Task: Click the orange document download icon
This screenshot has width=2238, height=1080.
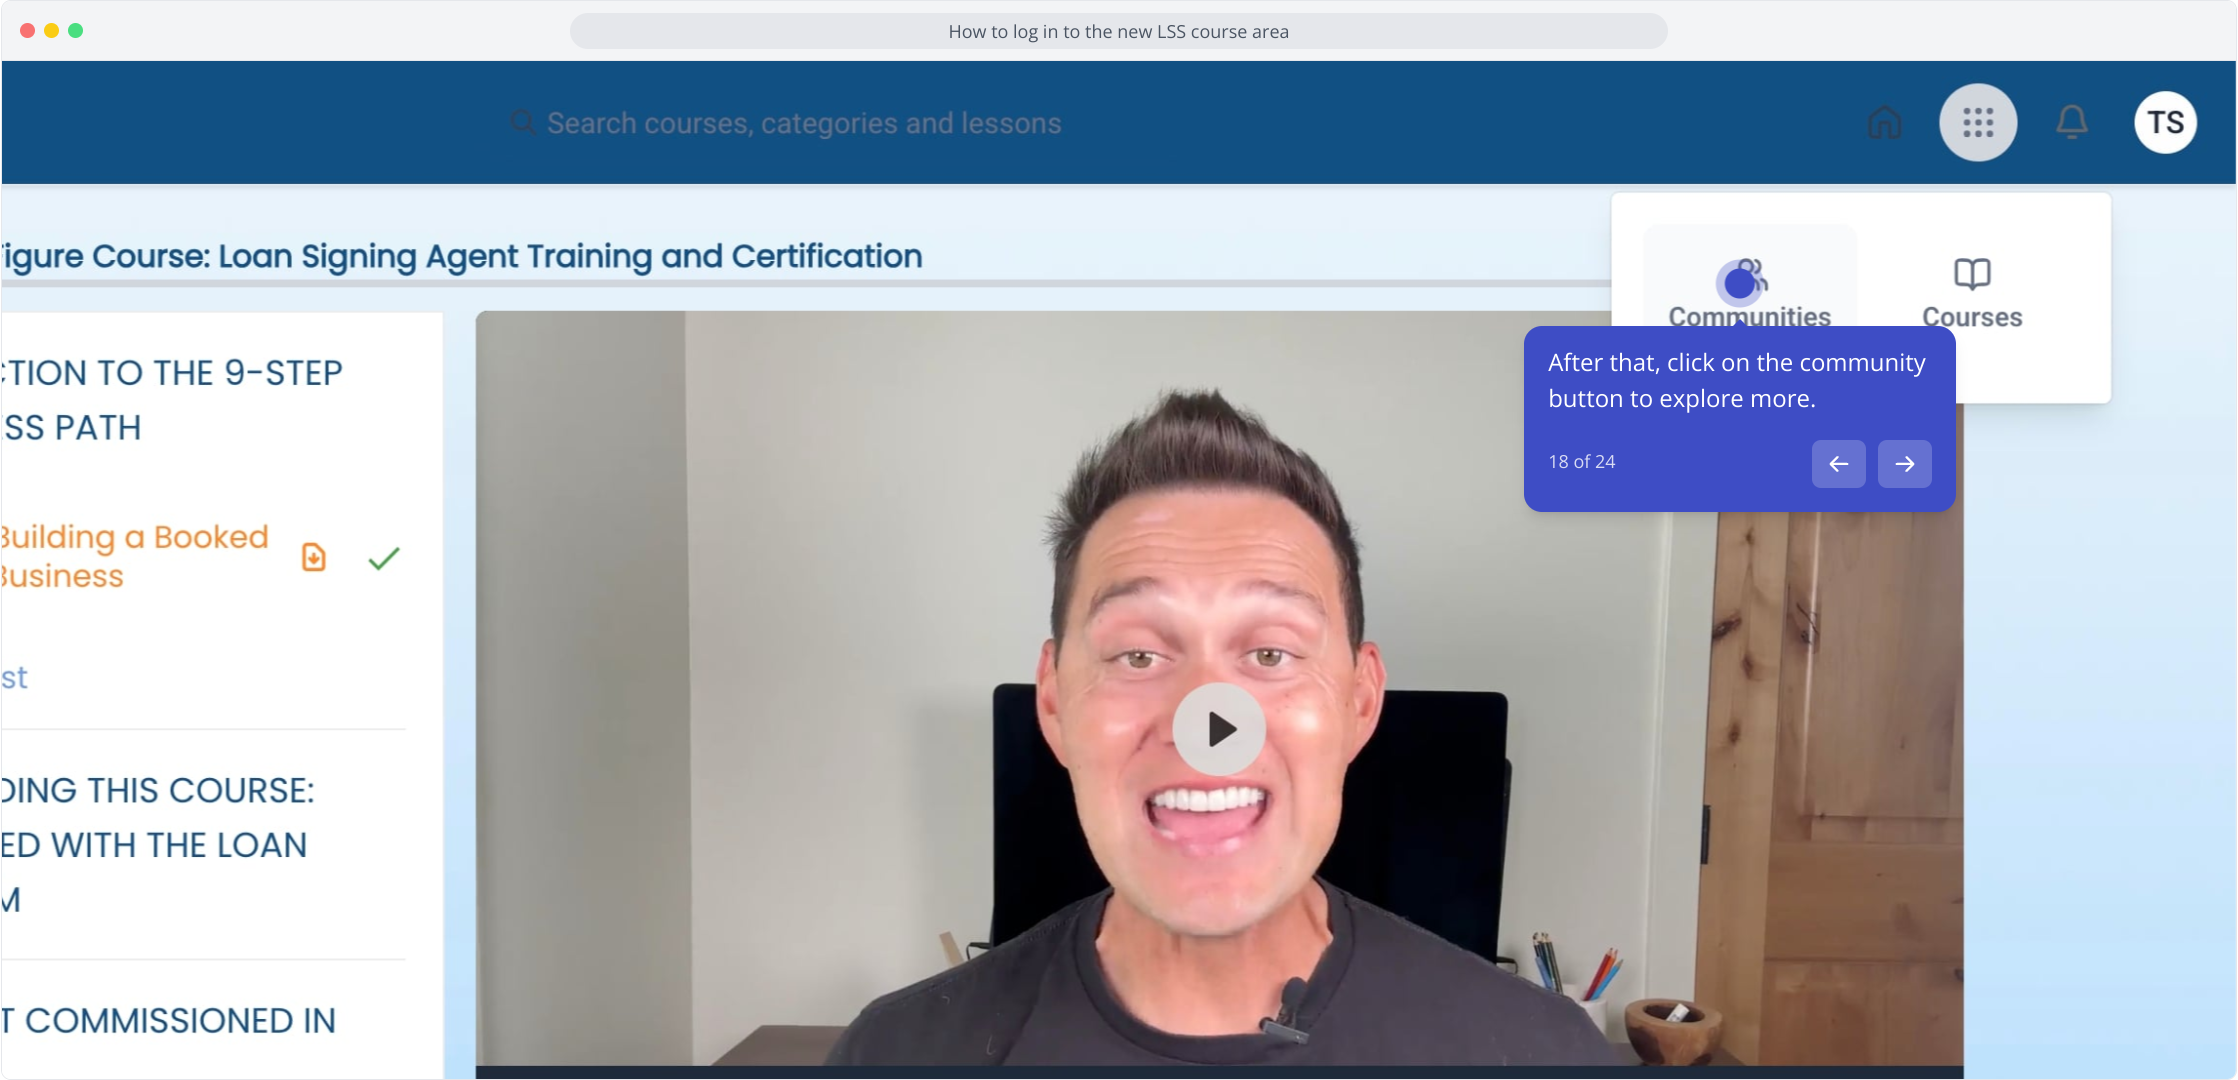Action: pos(314,557)
